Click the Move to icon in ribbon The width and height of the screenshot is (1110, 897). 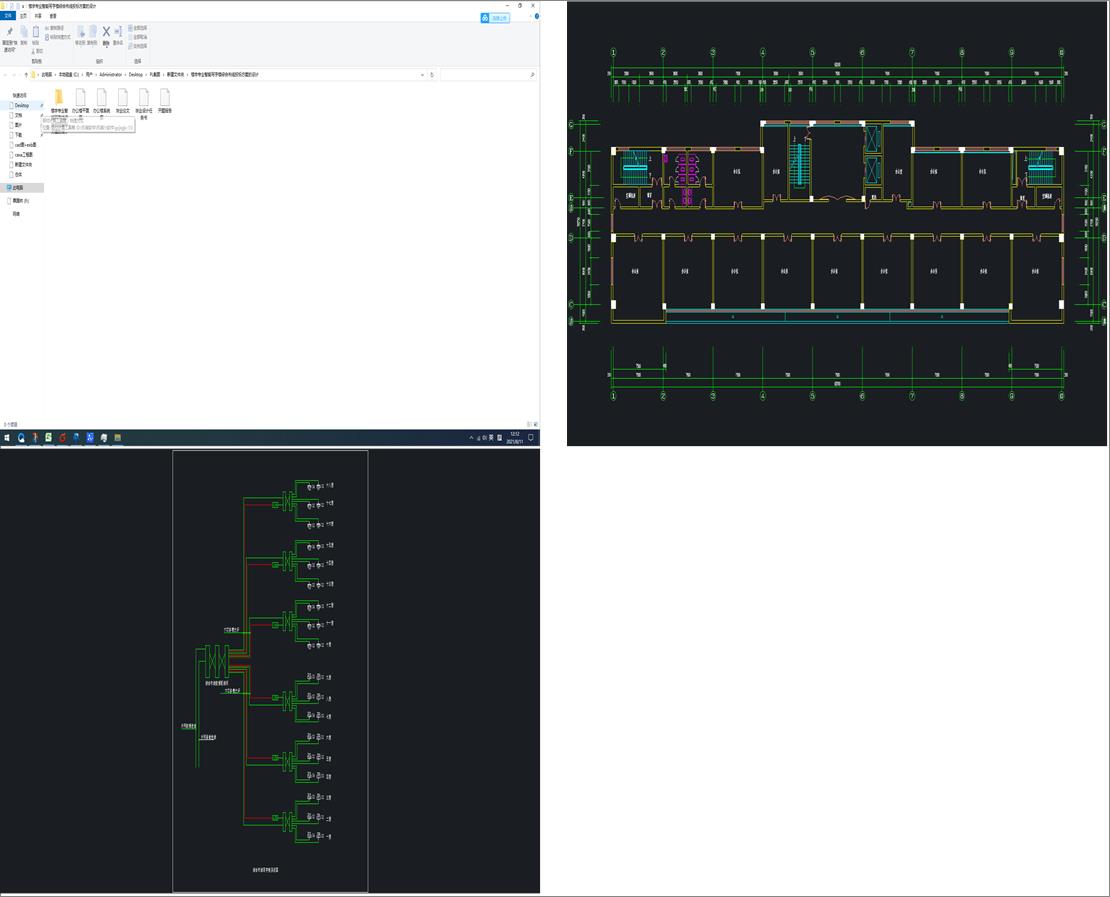click(x=81, y=33)
